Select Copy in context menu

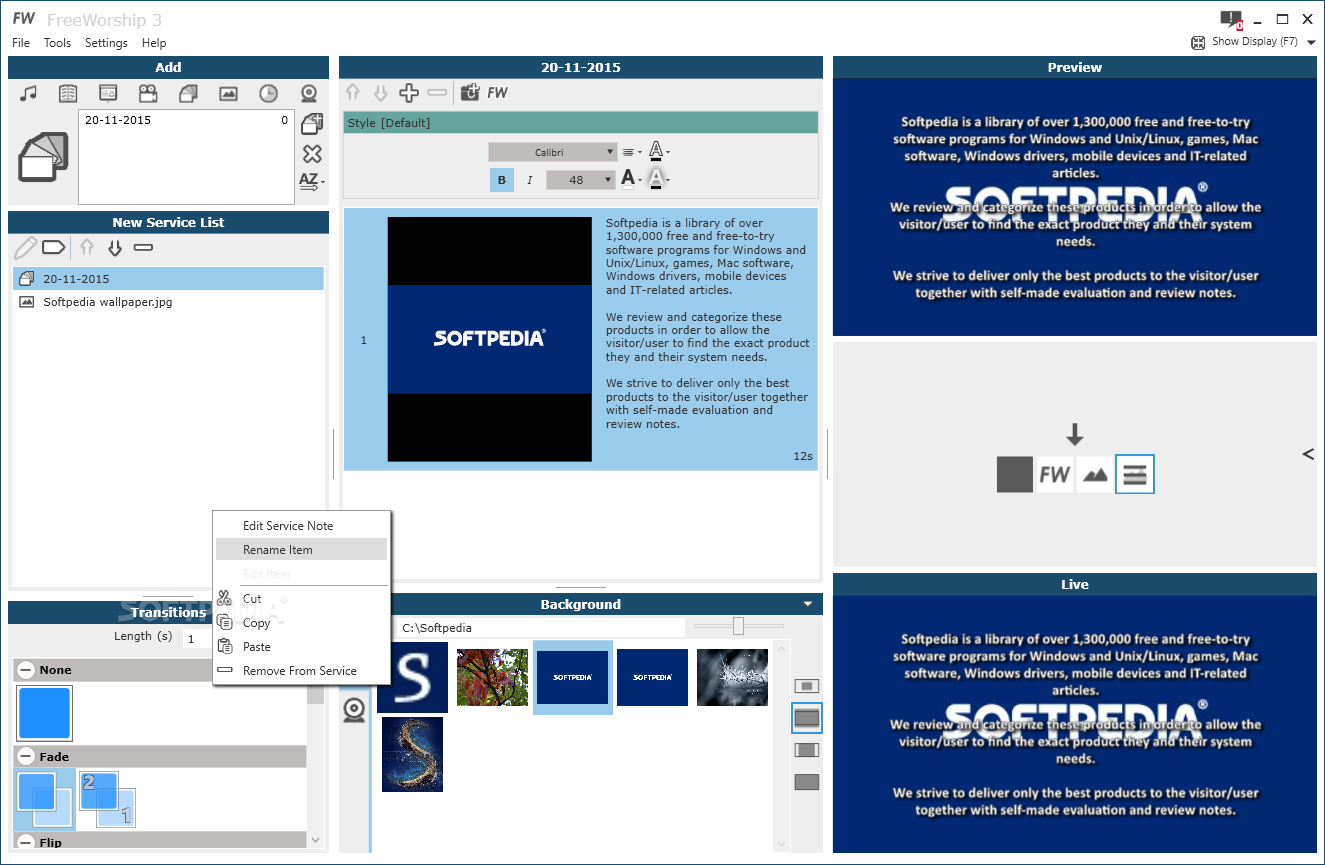pos(301,623)
